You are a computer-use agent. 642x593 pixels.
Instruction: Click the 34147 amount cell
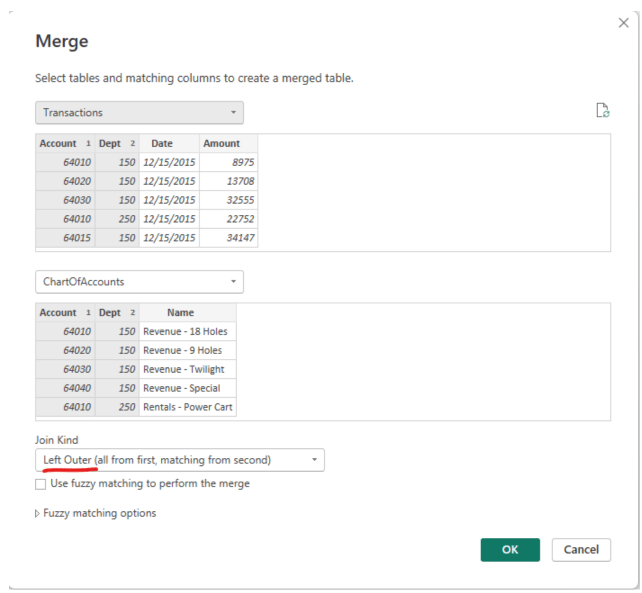228,238
